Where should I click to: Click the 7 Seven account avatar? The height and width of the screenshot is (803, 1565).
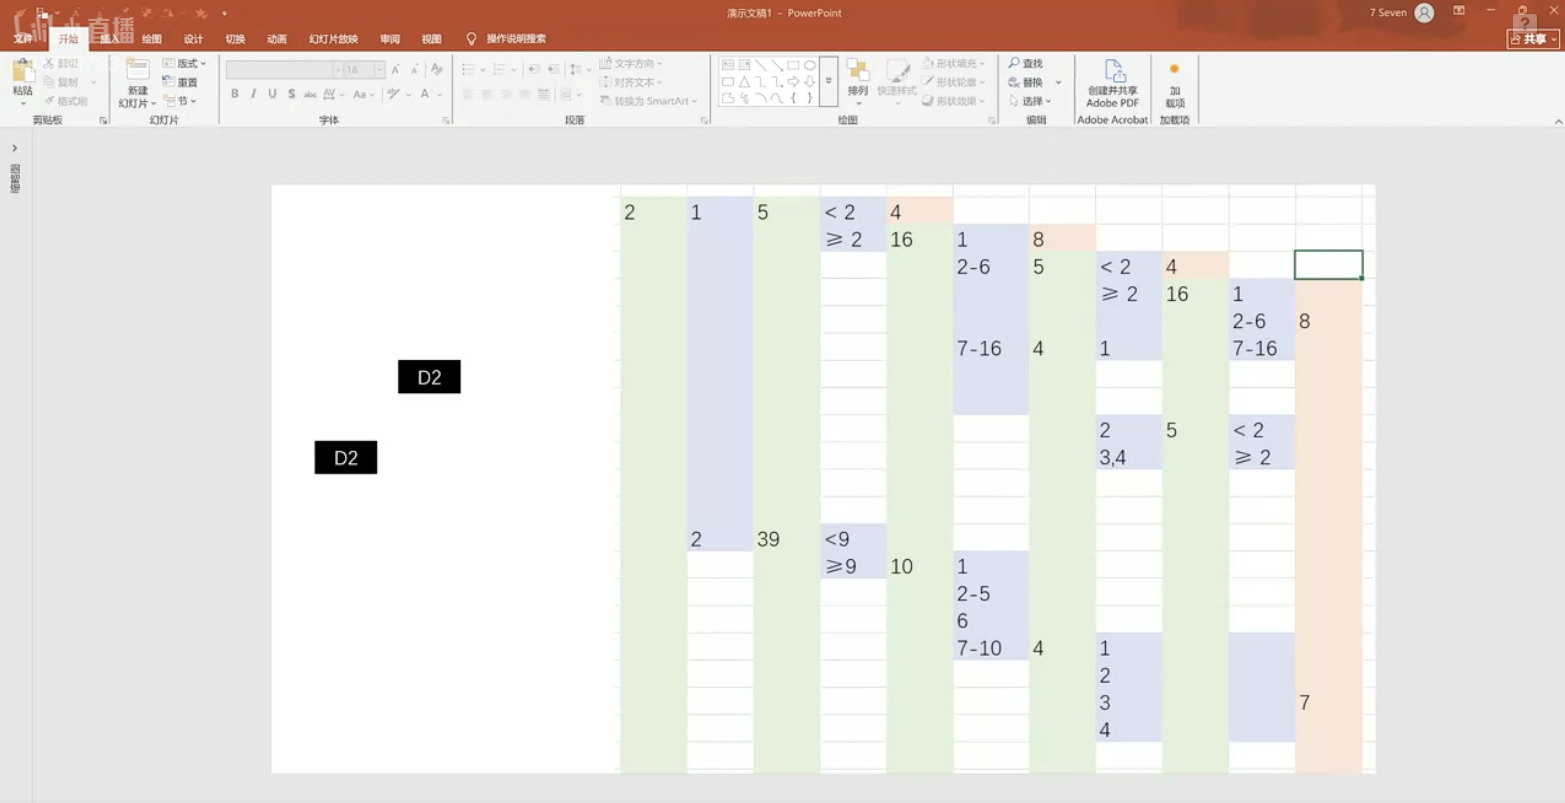(x=1424, y=13)
